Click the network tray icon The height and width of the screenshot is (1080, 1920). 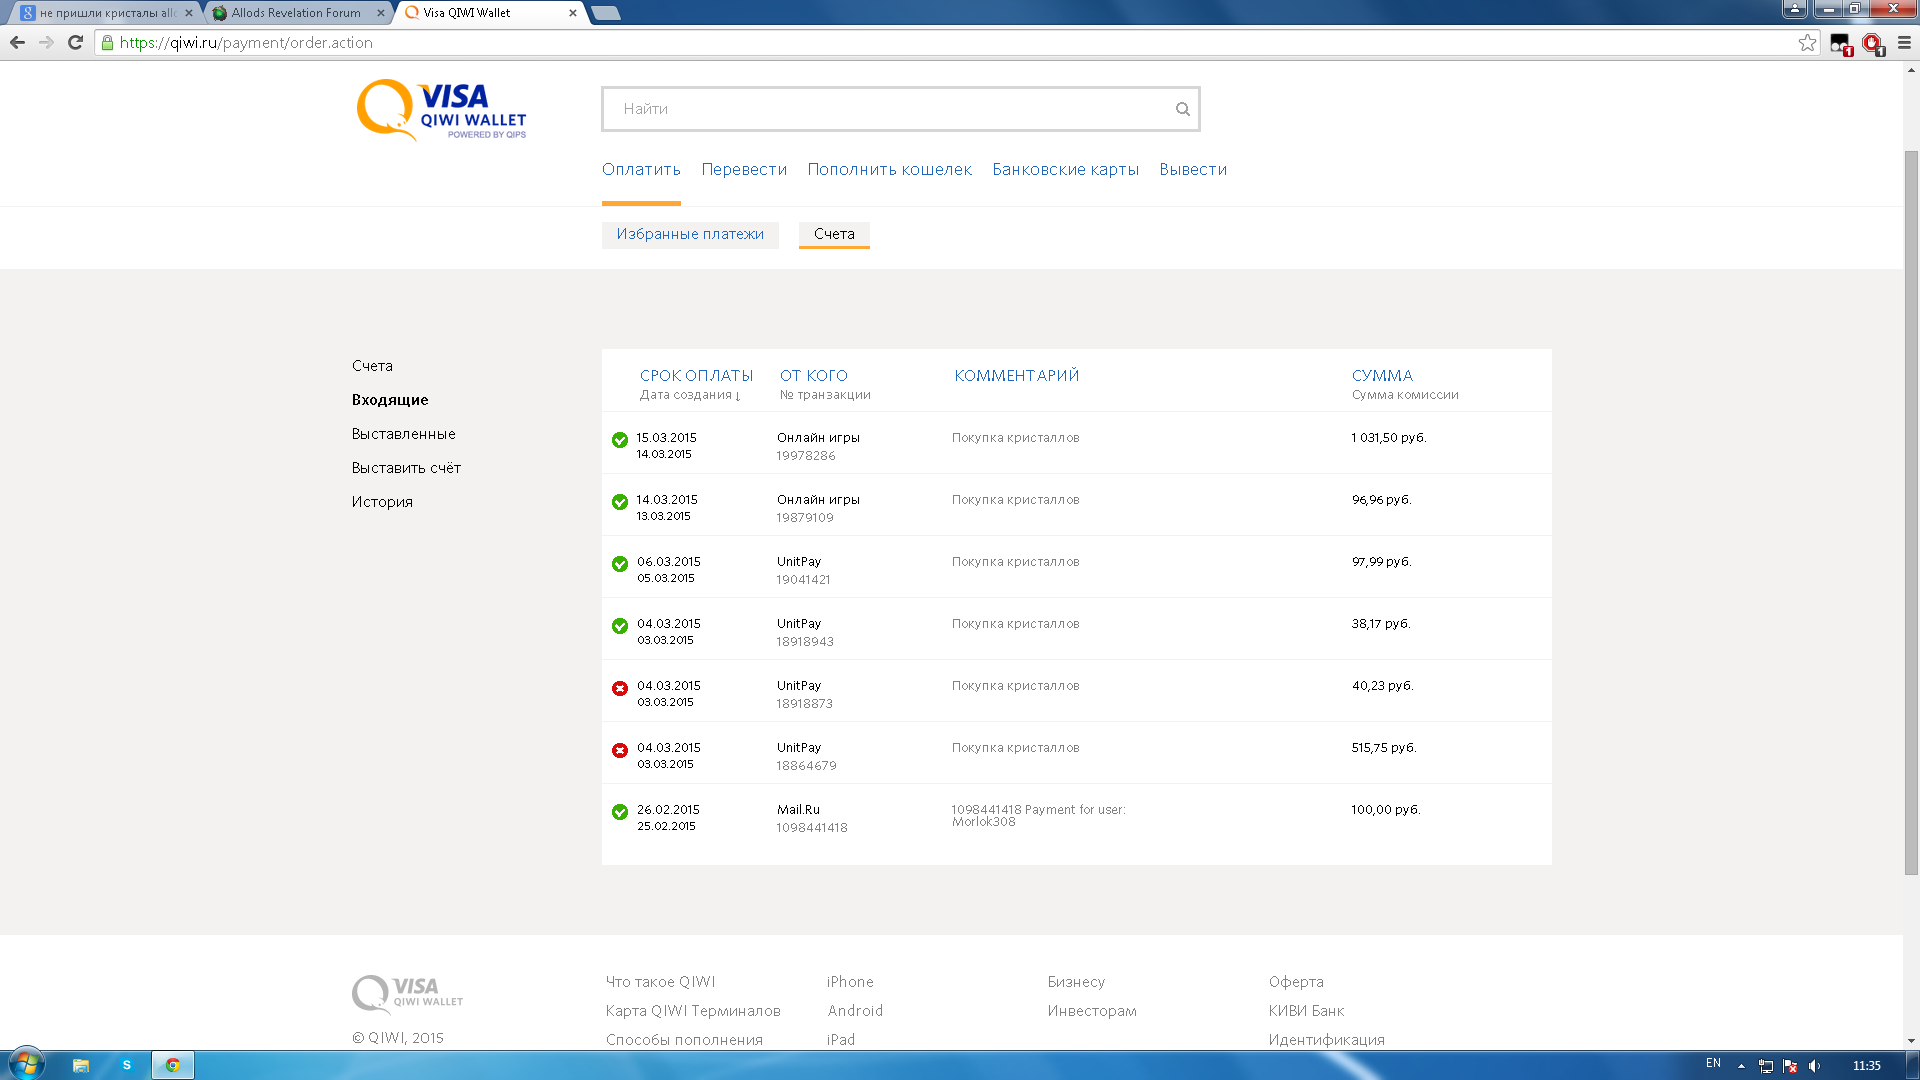pyautogui.click(x=1766, y=1065)
